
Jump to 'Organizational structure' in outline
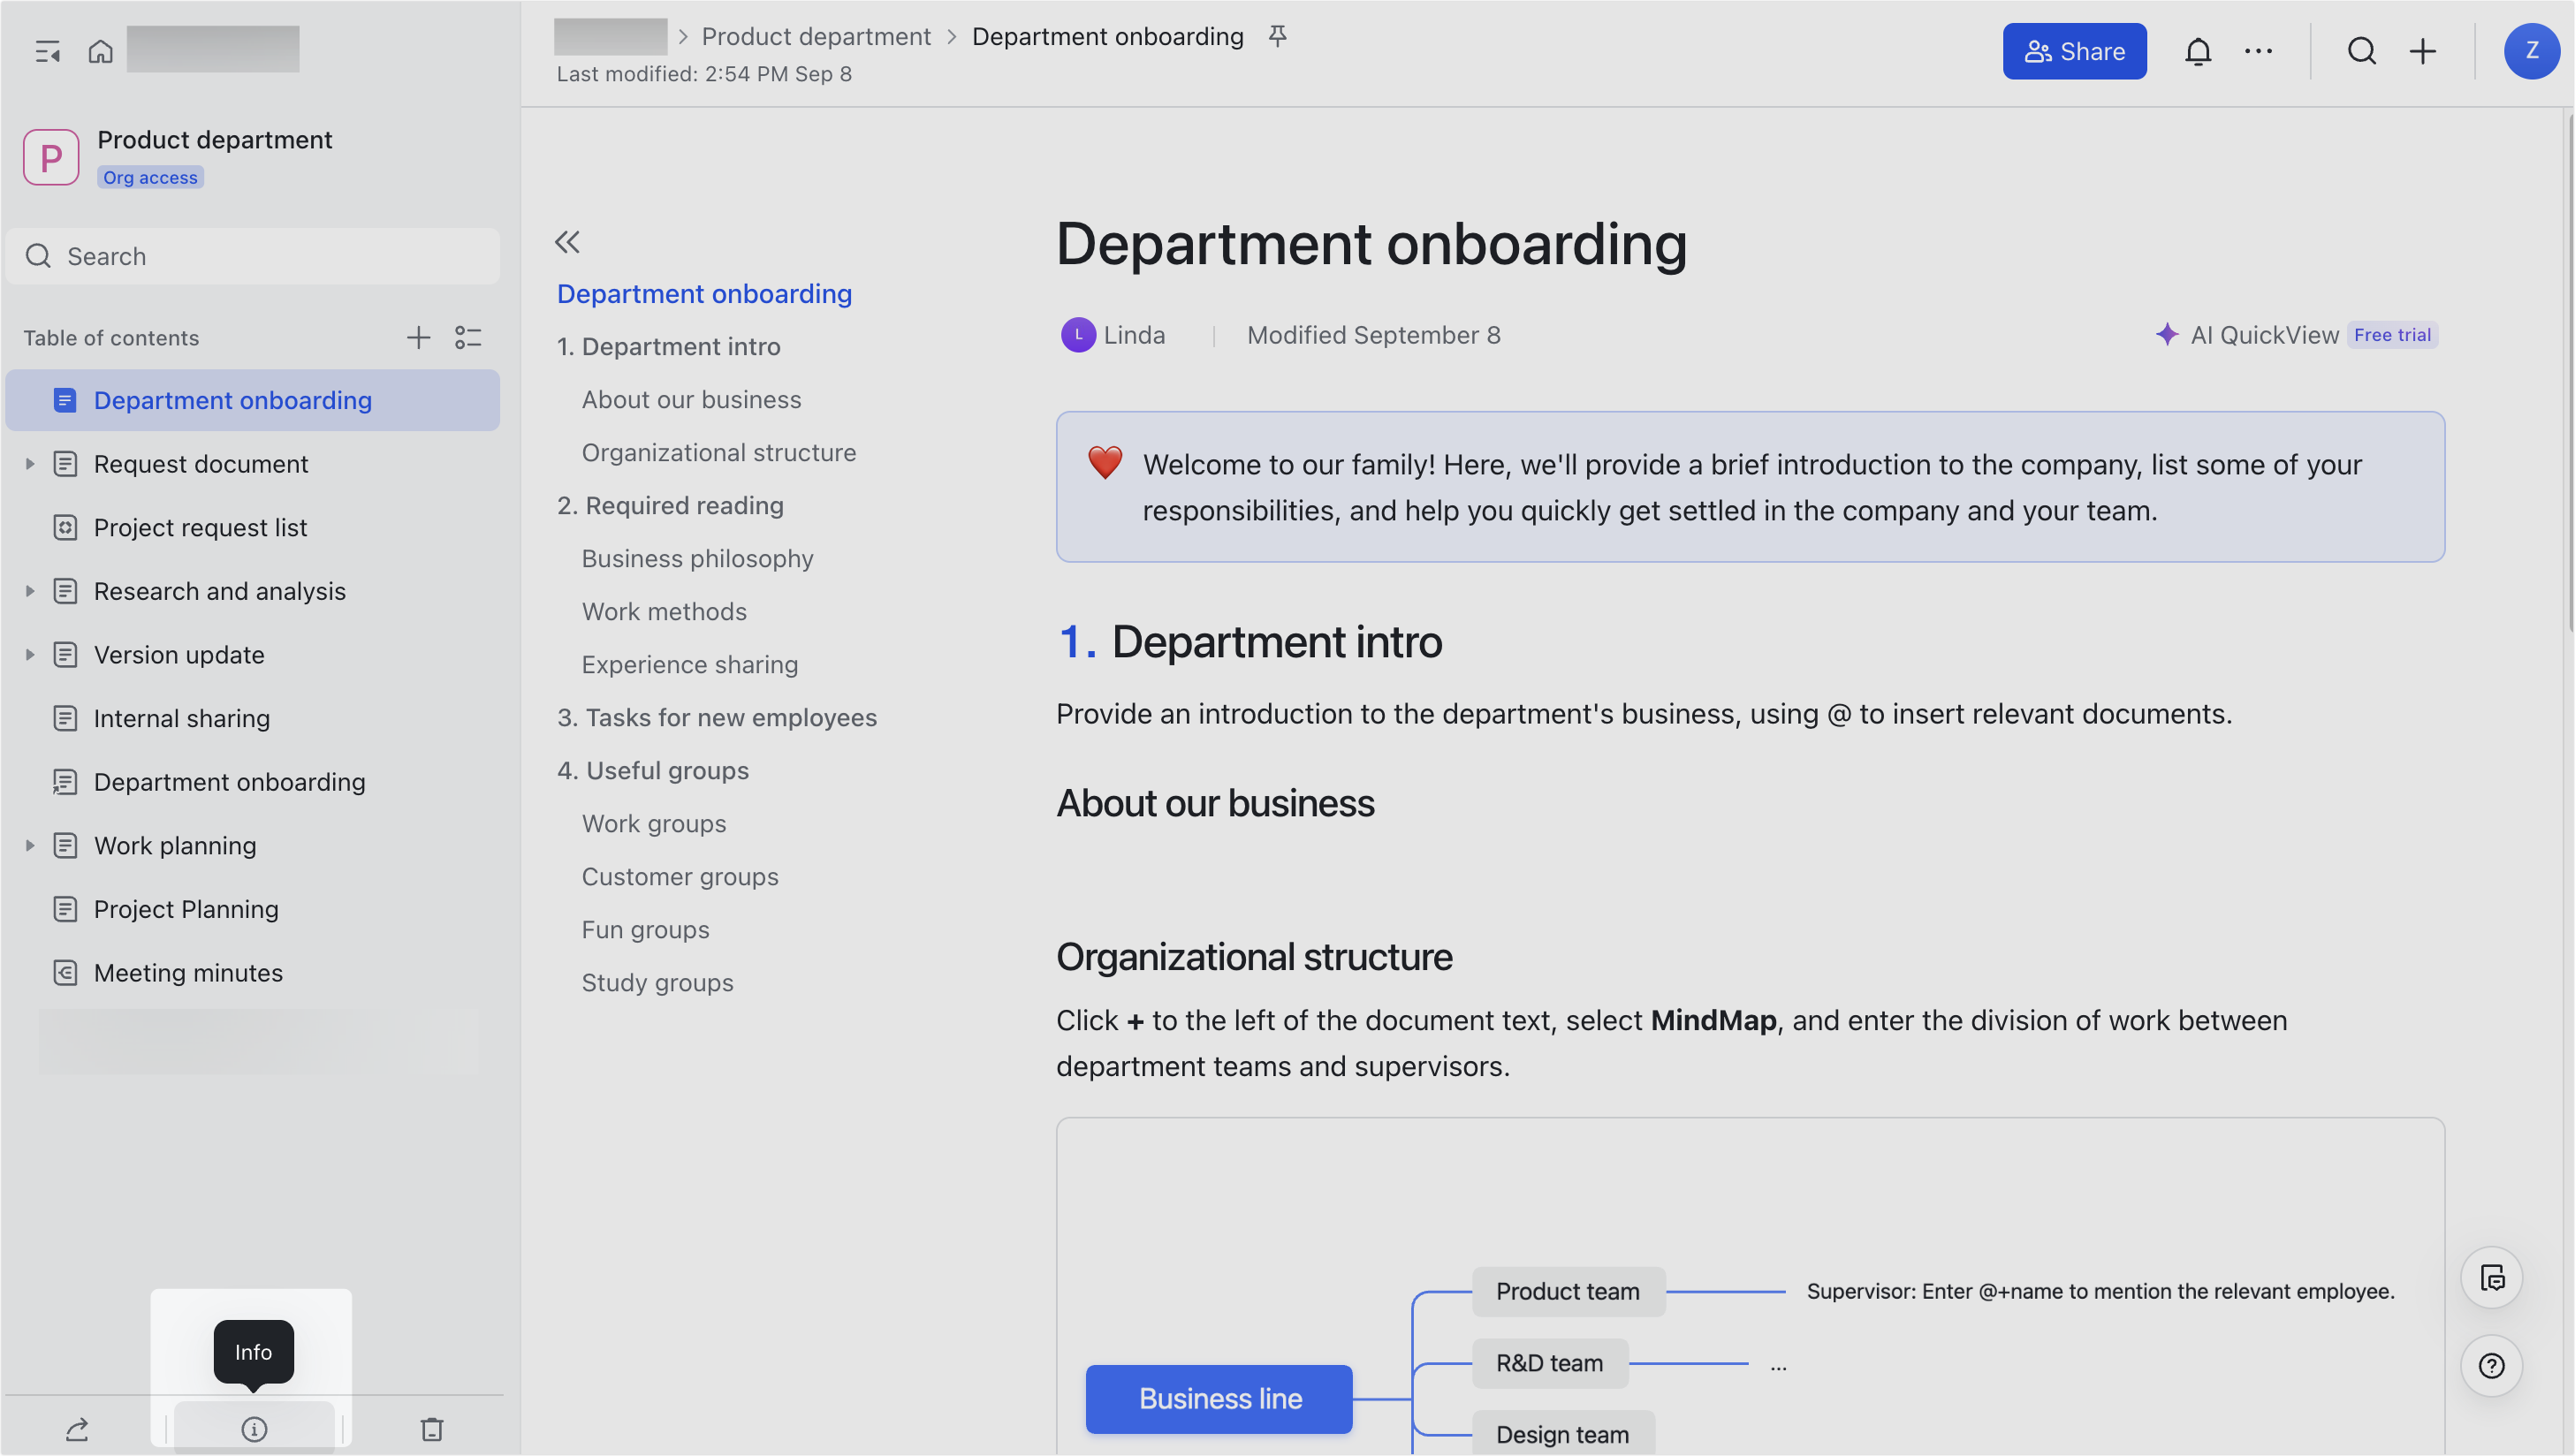(719, 453)
